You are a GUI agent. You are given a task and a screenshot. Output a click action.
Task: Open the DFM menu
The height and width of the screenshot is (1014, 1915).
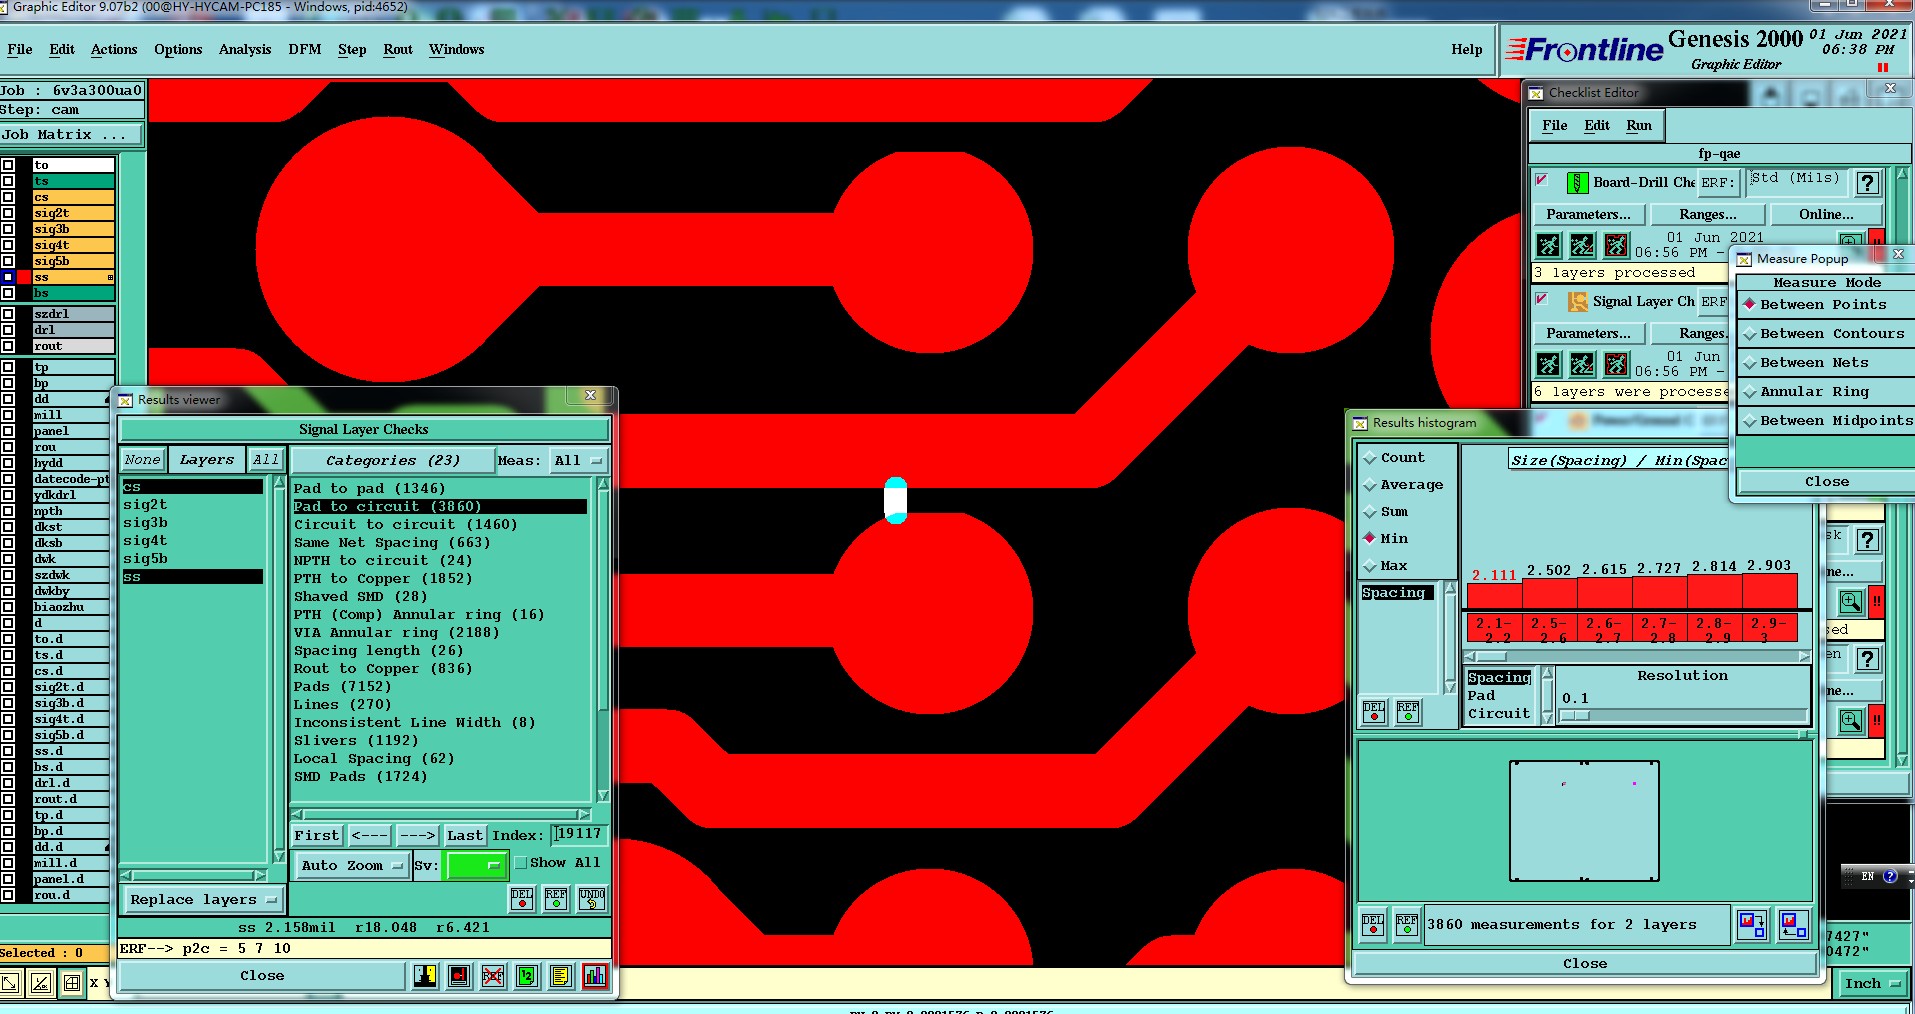point(305,49)
